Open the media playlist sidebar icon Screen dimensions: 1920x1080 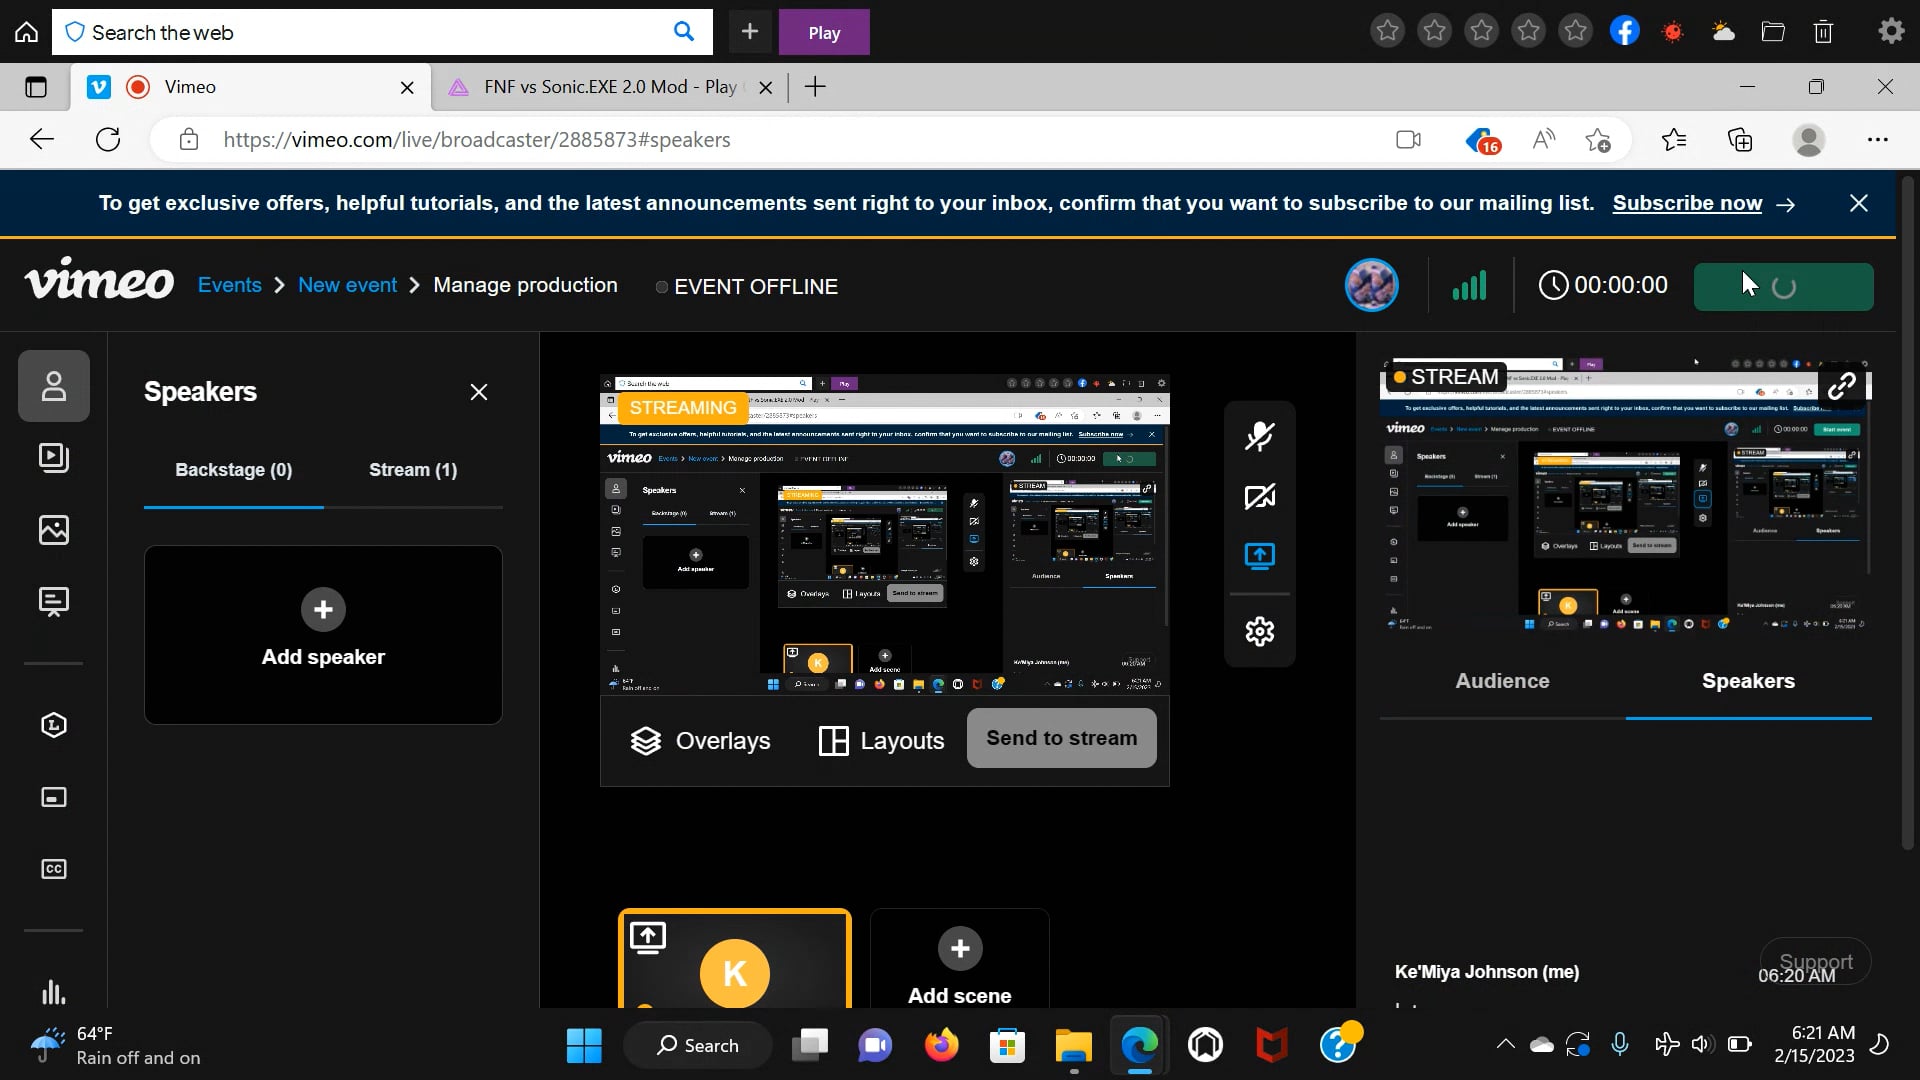pyautogui.click(x=54, y=458)
